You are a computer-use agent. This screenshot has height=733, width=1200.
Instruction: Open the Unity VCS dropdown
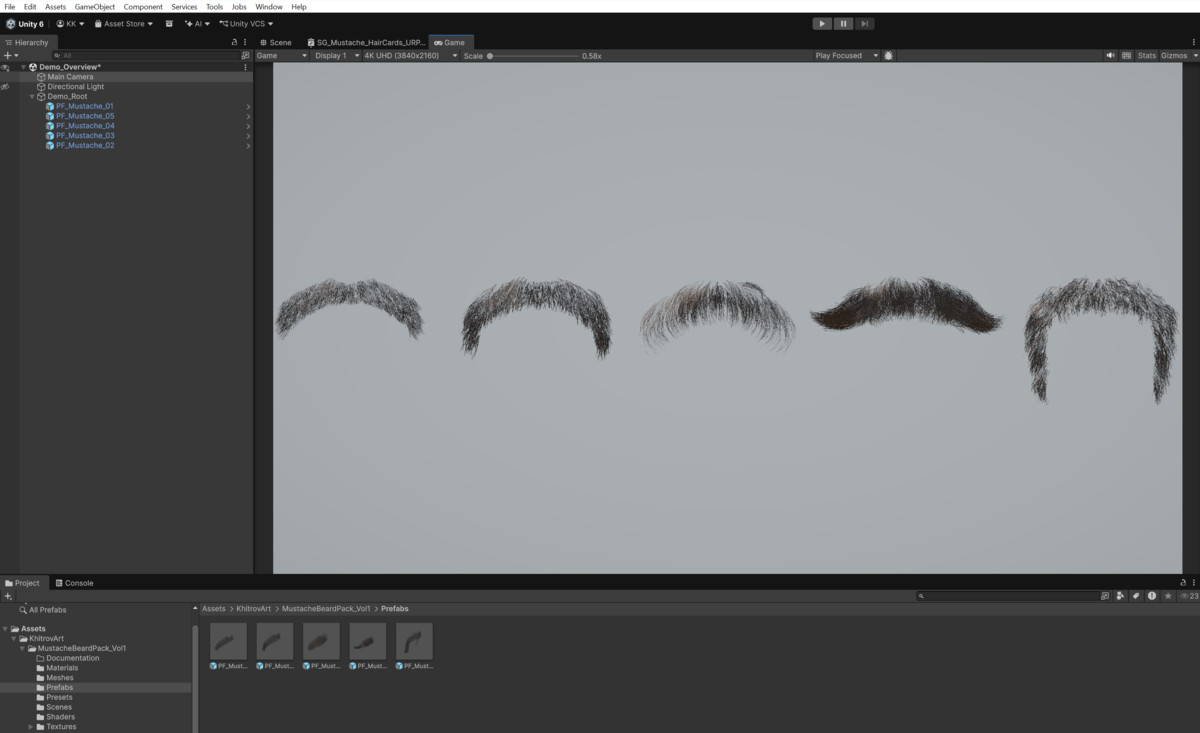(x=246, y=23)
